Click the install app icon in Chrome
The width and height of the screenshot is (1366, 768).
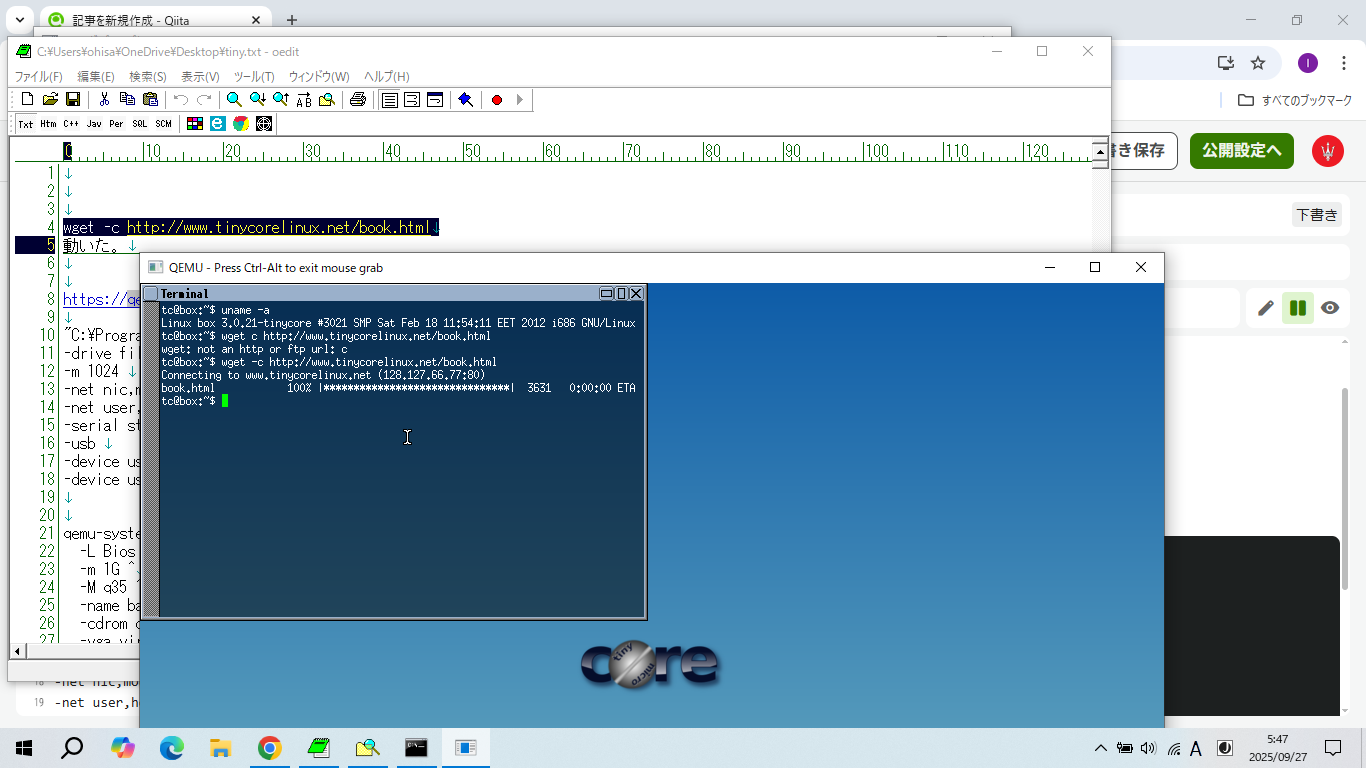coord(1226,63)
